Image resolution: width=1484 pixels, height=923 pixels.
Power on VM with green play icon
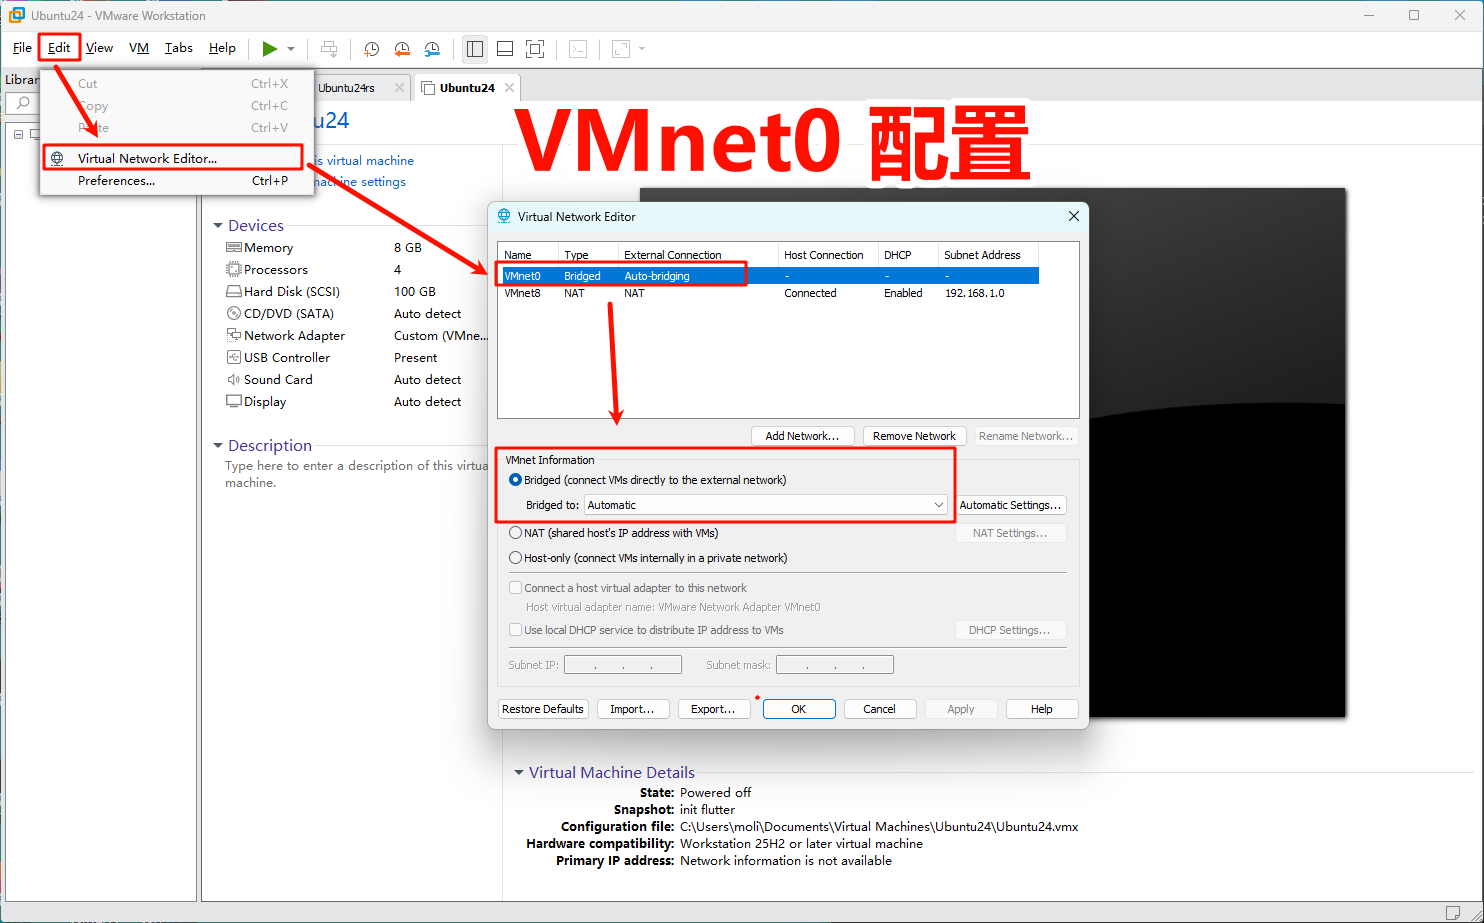point(269,48)
